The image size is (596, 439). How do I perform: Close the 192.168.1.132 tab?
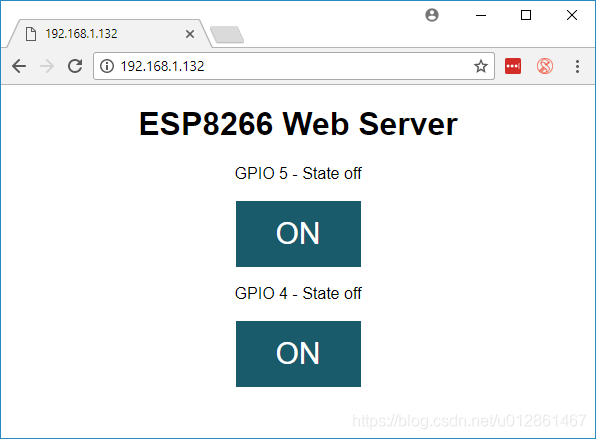190,34
